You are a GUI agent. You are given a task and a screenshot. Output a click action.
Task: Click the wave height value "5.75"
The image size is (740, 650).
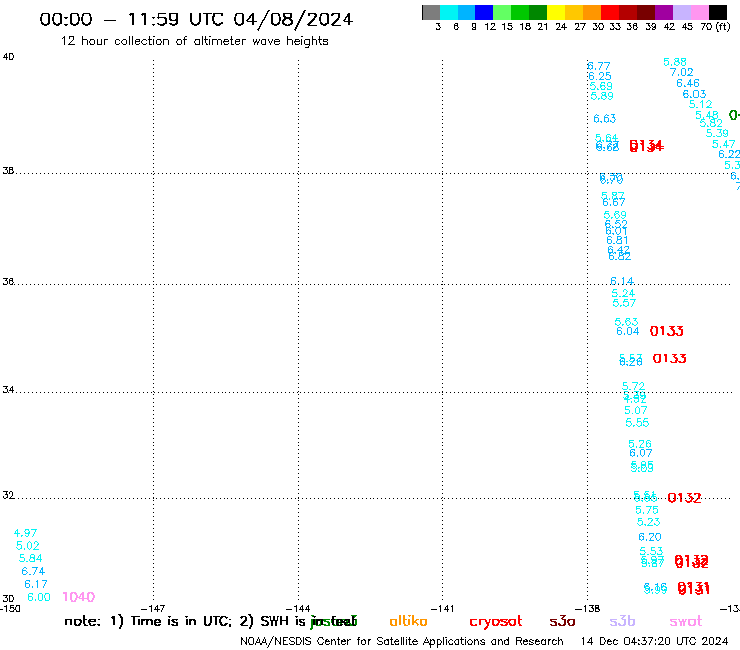(x=647, y=511)
